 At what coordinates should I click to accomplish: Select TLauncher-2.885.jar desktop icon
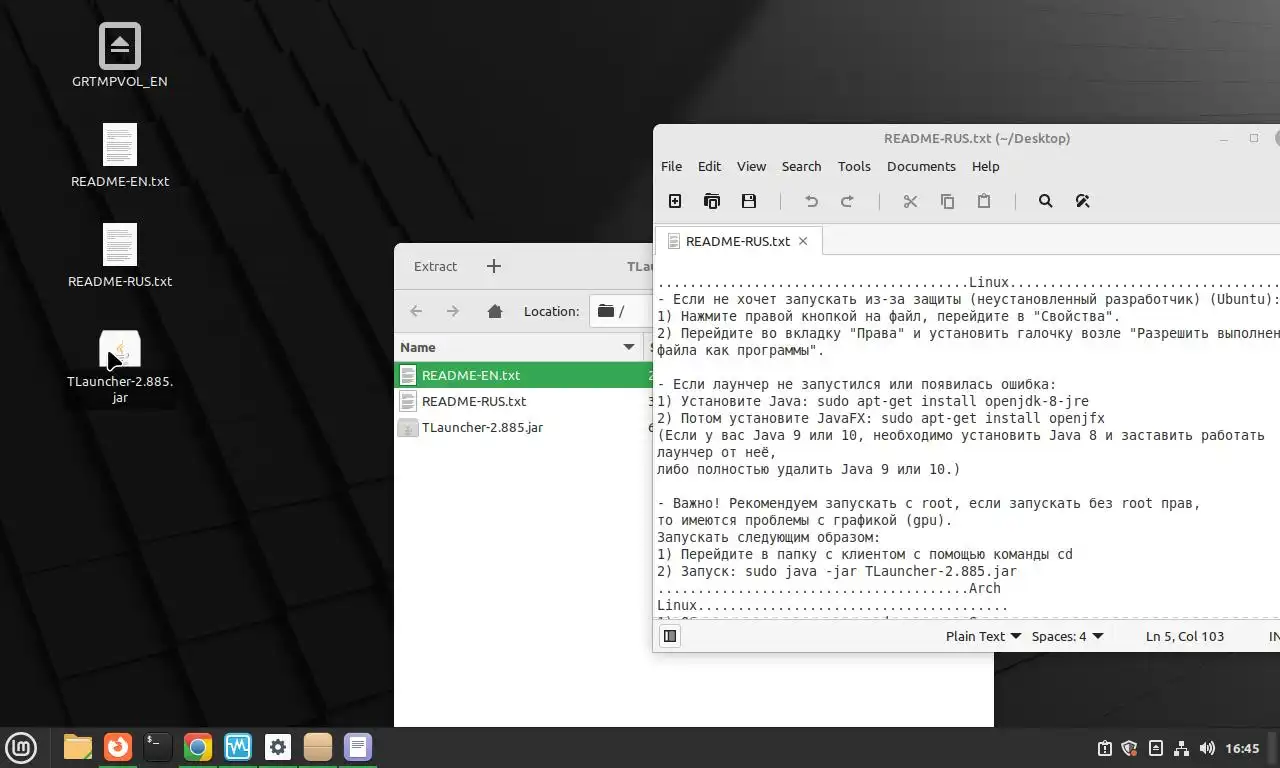tap(120, 366)
